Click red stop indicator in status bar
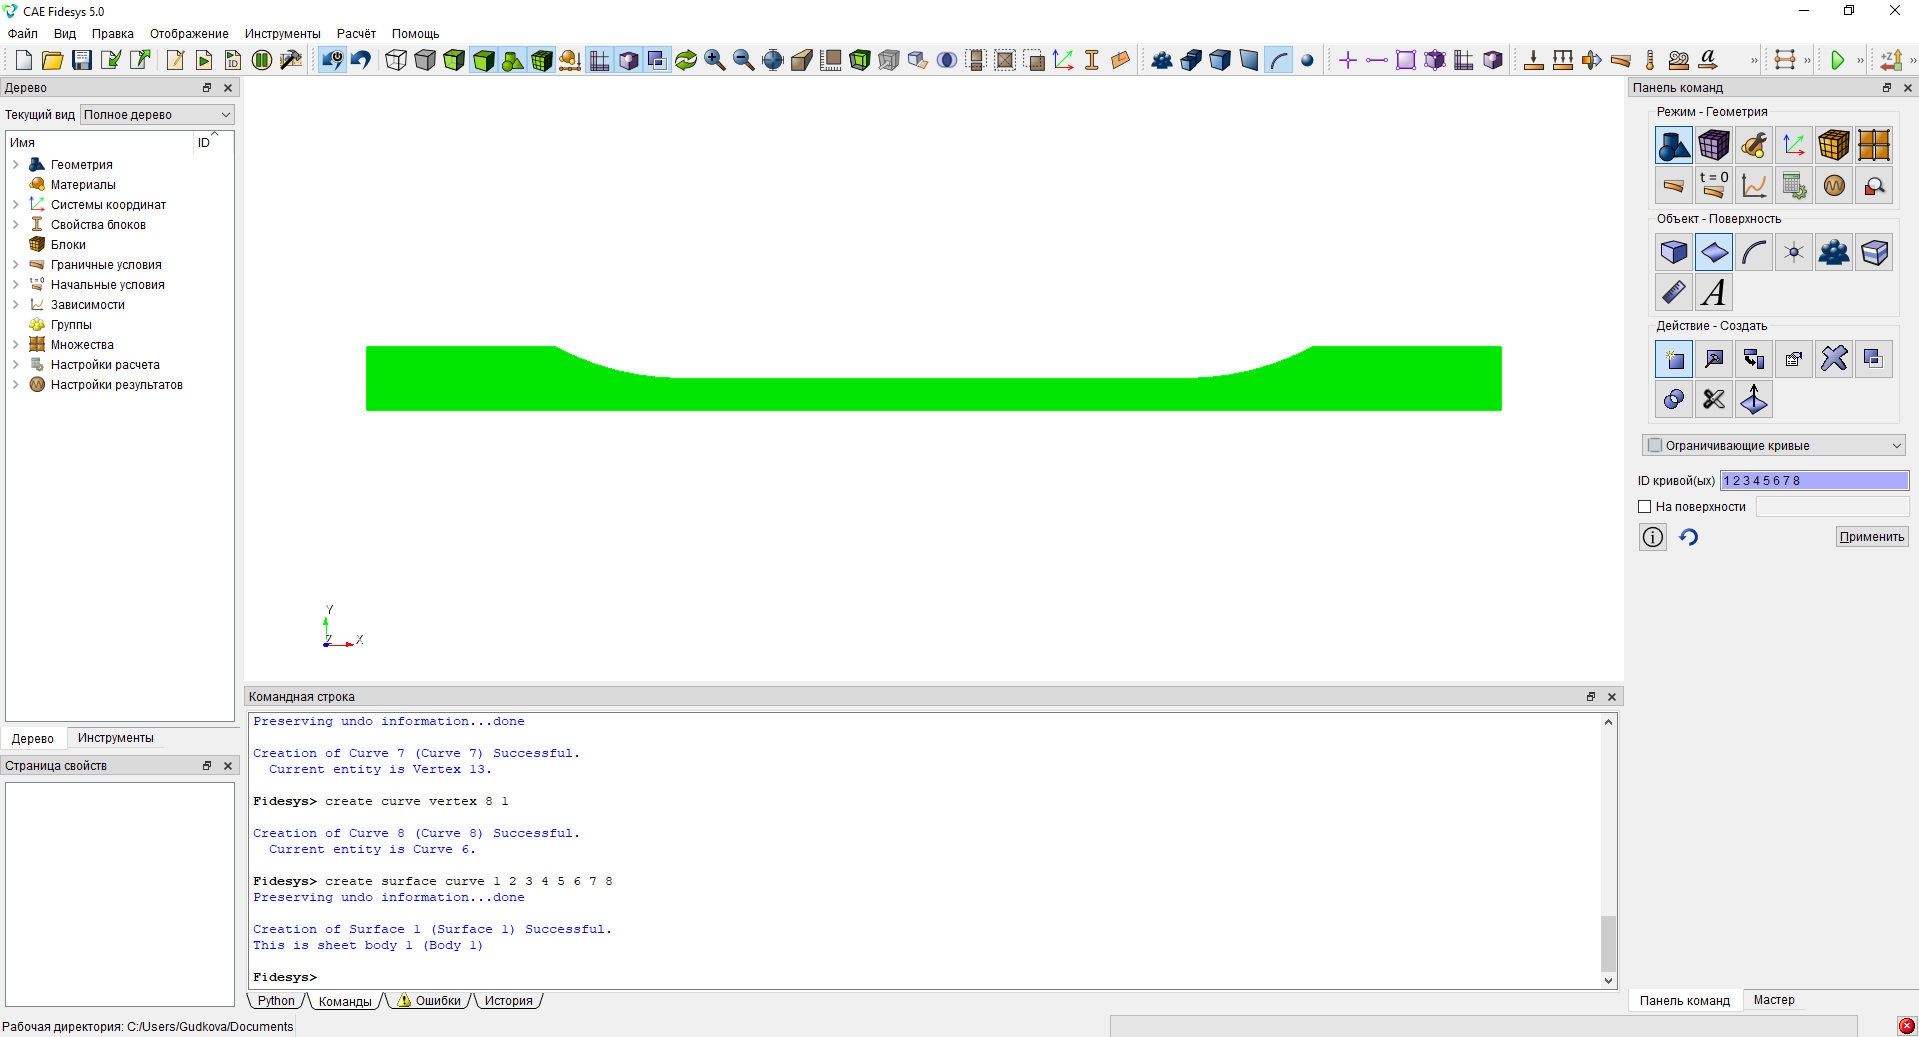 click(x=1907, y=1026)
